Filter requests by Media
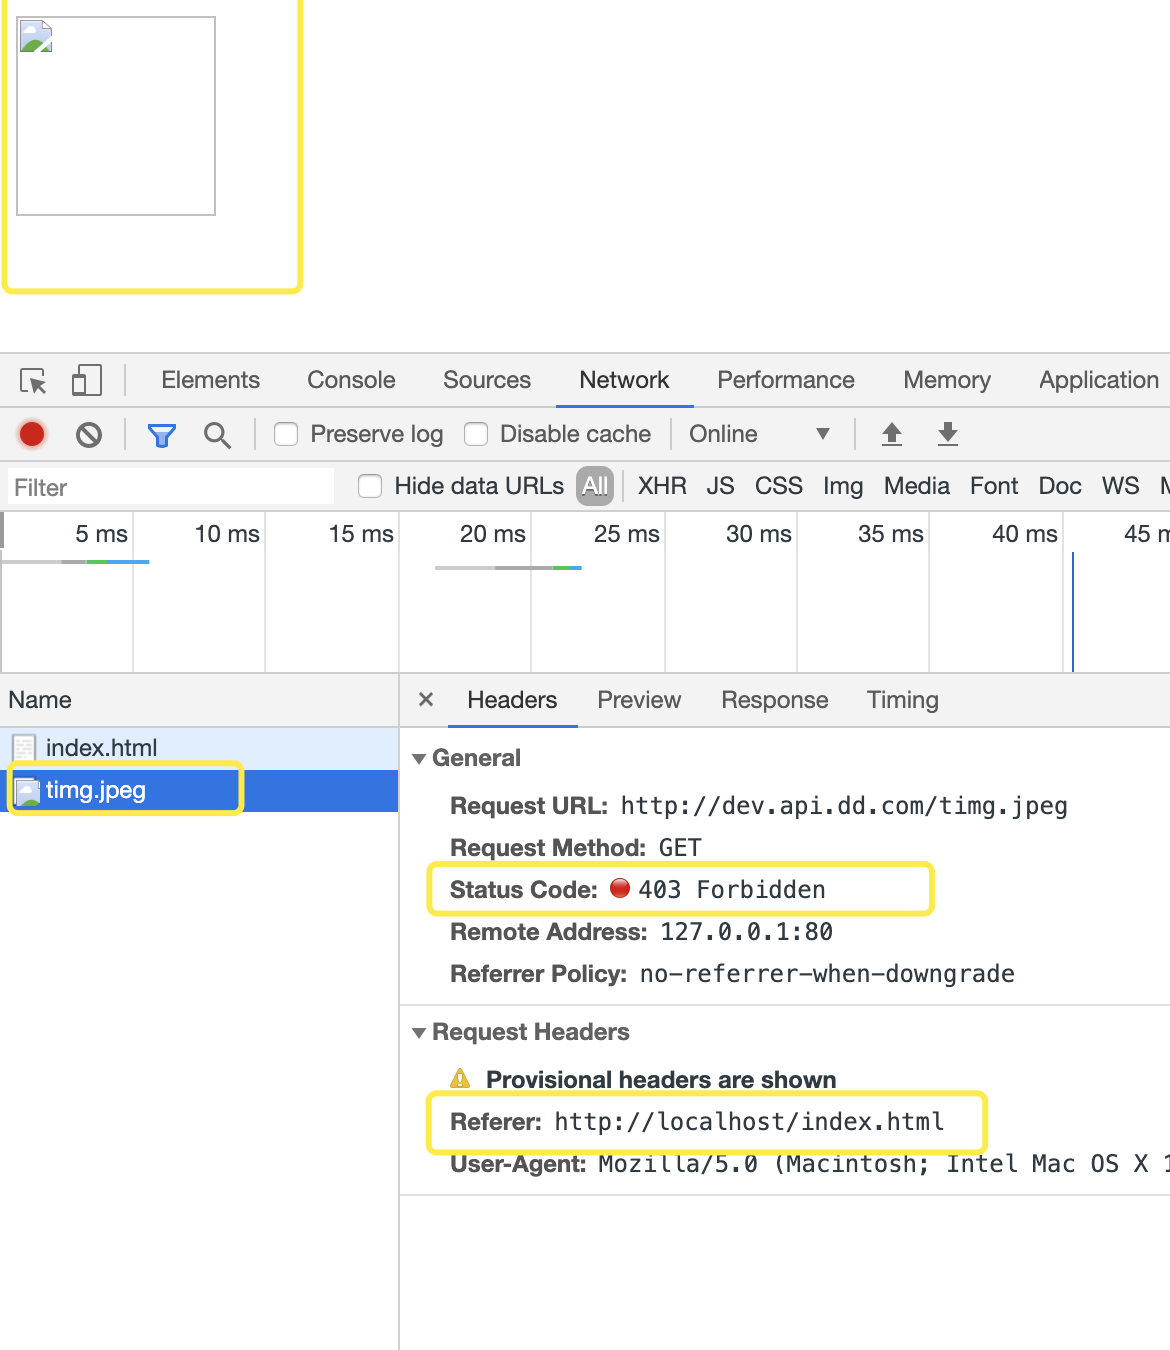The width and height of the screenshot is (1170, 1350). (917, 486)
